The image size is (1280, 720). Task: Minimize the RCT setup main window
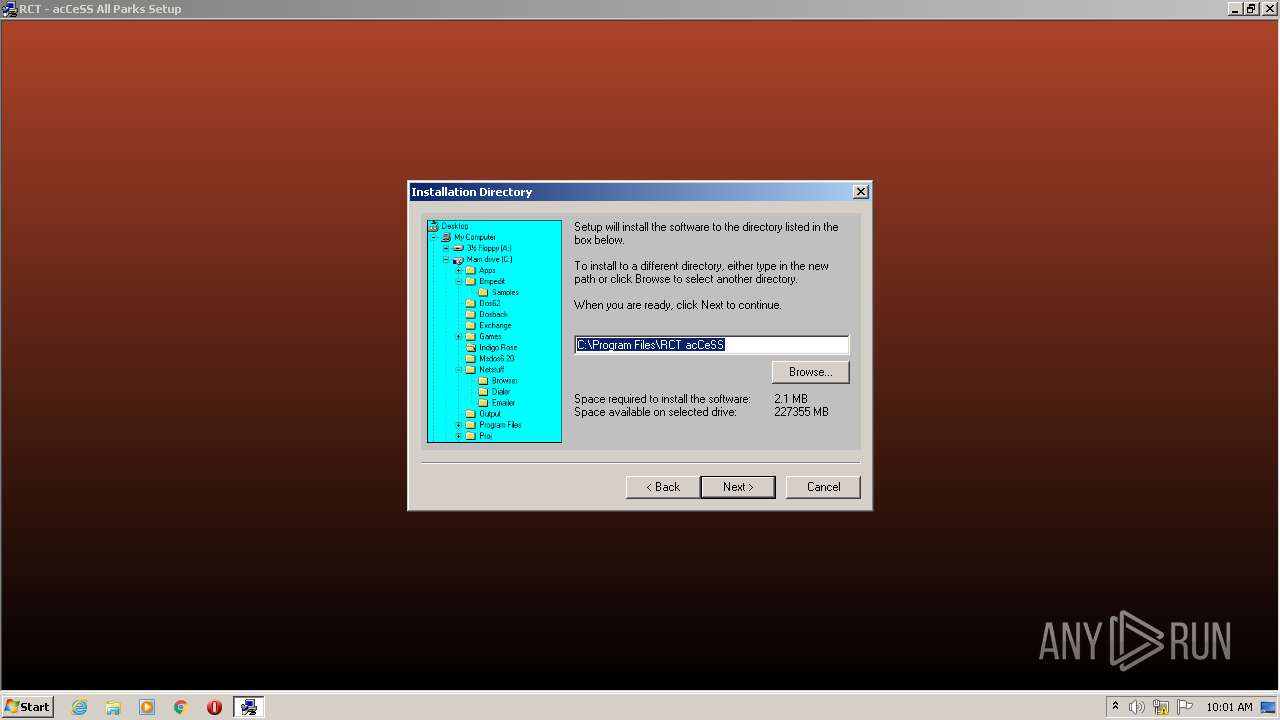tap(1235, 9)
